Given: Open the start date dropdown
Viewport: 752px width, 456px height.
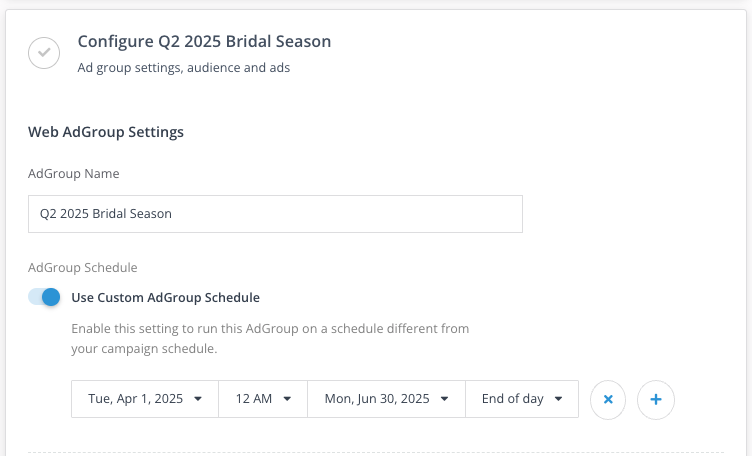Looking at the screenshot, I should tap(145, 399).
